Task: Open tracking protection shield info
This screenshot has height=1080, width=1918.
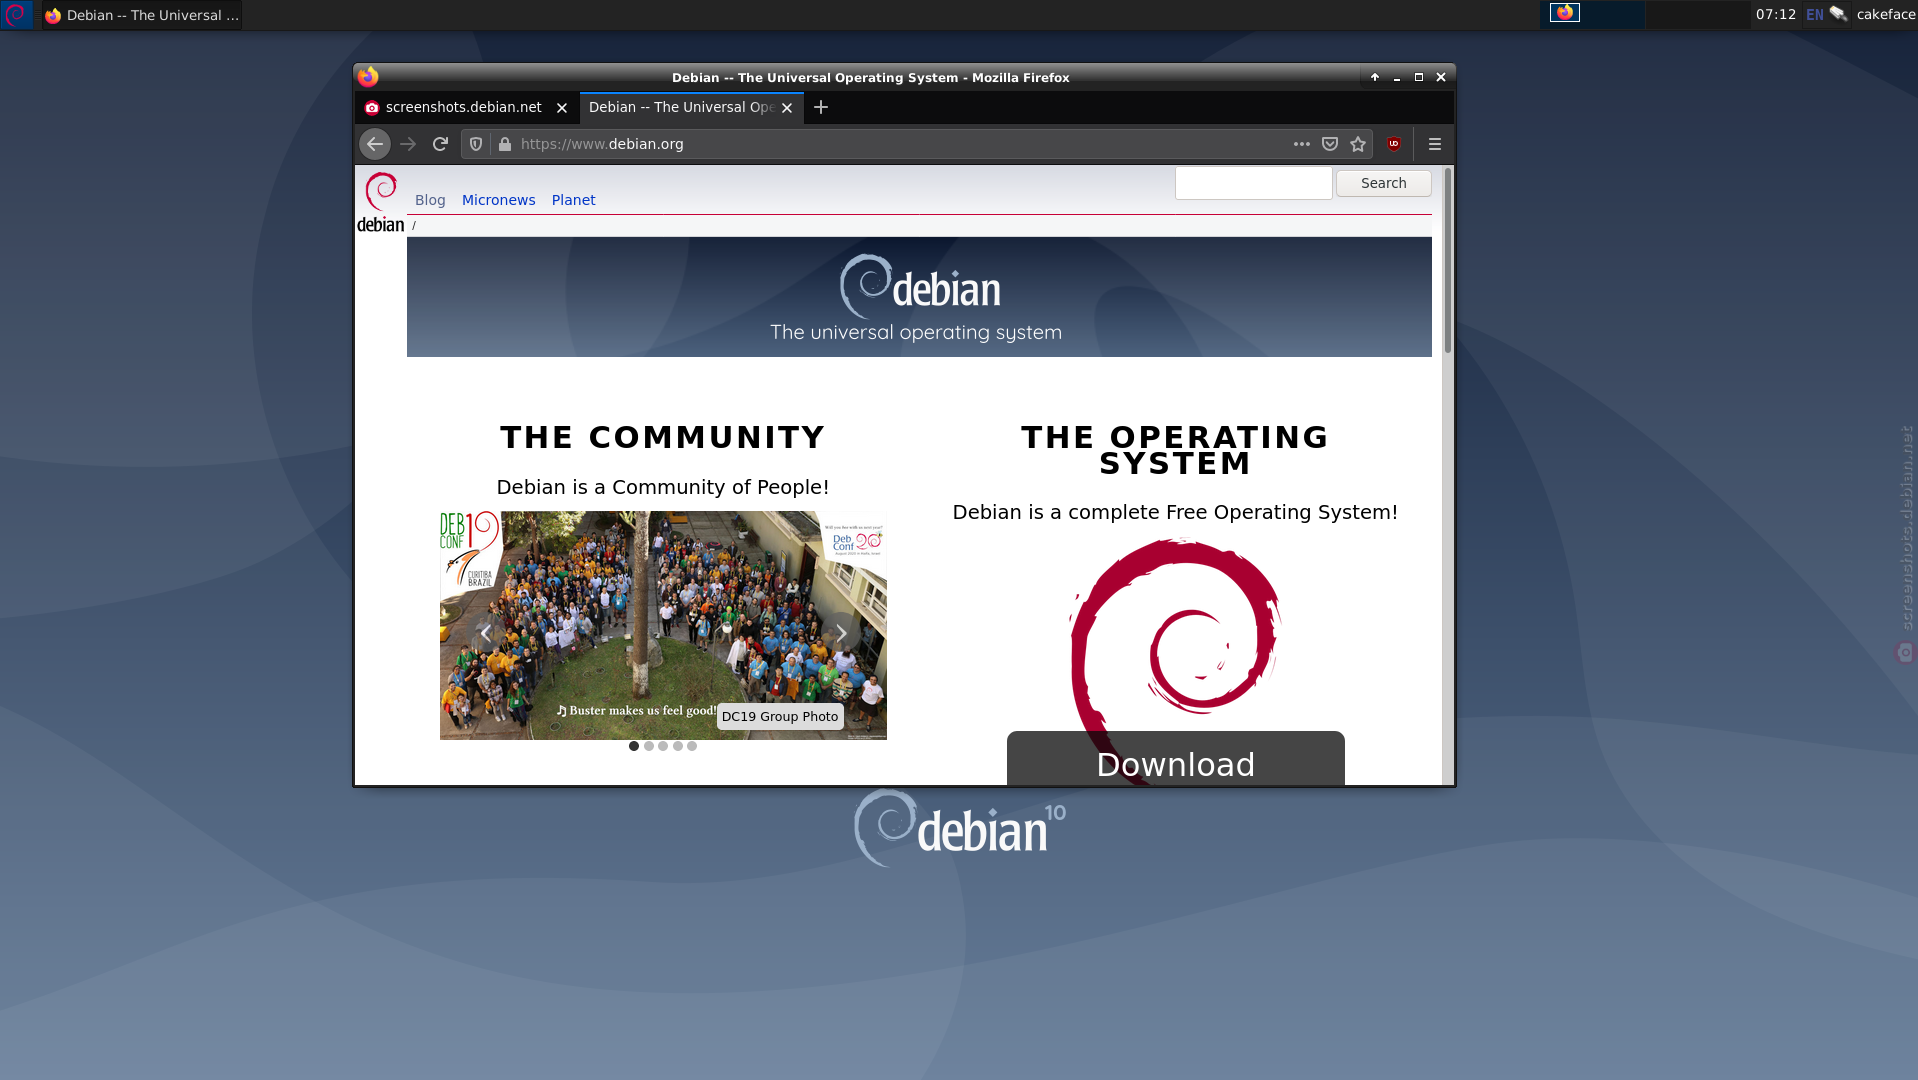Action: (x=476, y=144)
